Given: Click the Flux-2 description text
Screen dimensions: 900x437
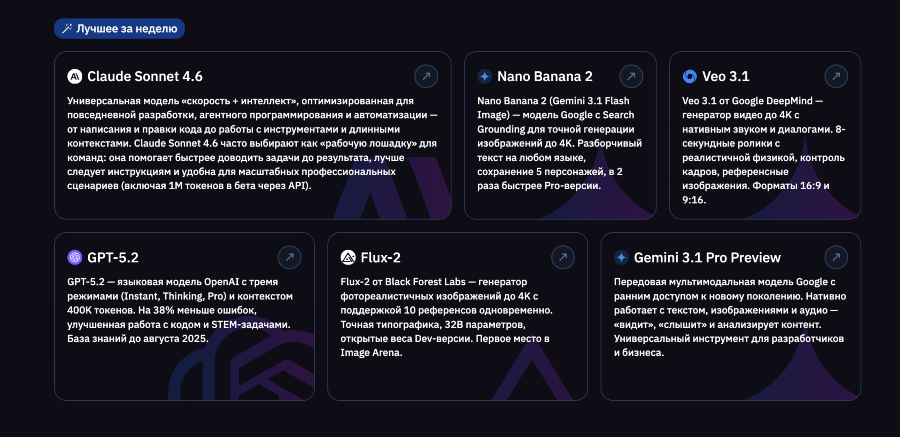Looking at the screenshot, I should (x=447, y=318).
